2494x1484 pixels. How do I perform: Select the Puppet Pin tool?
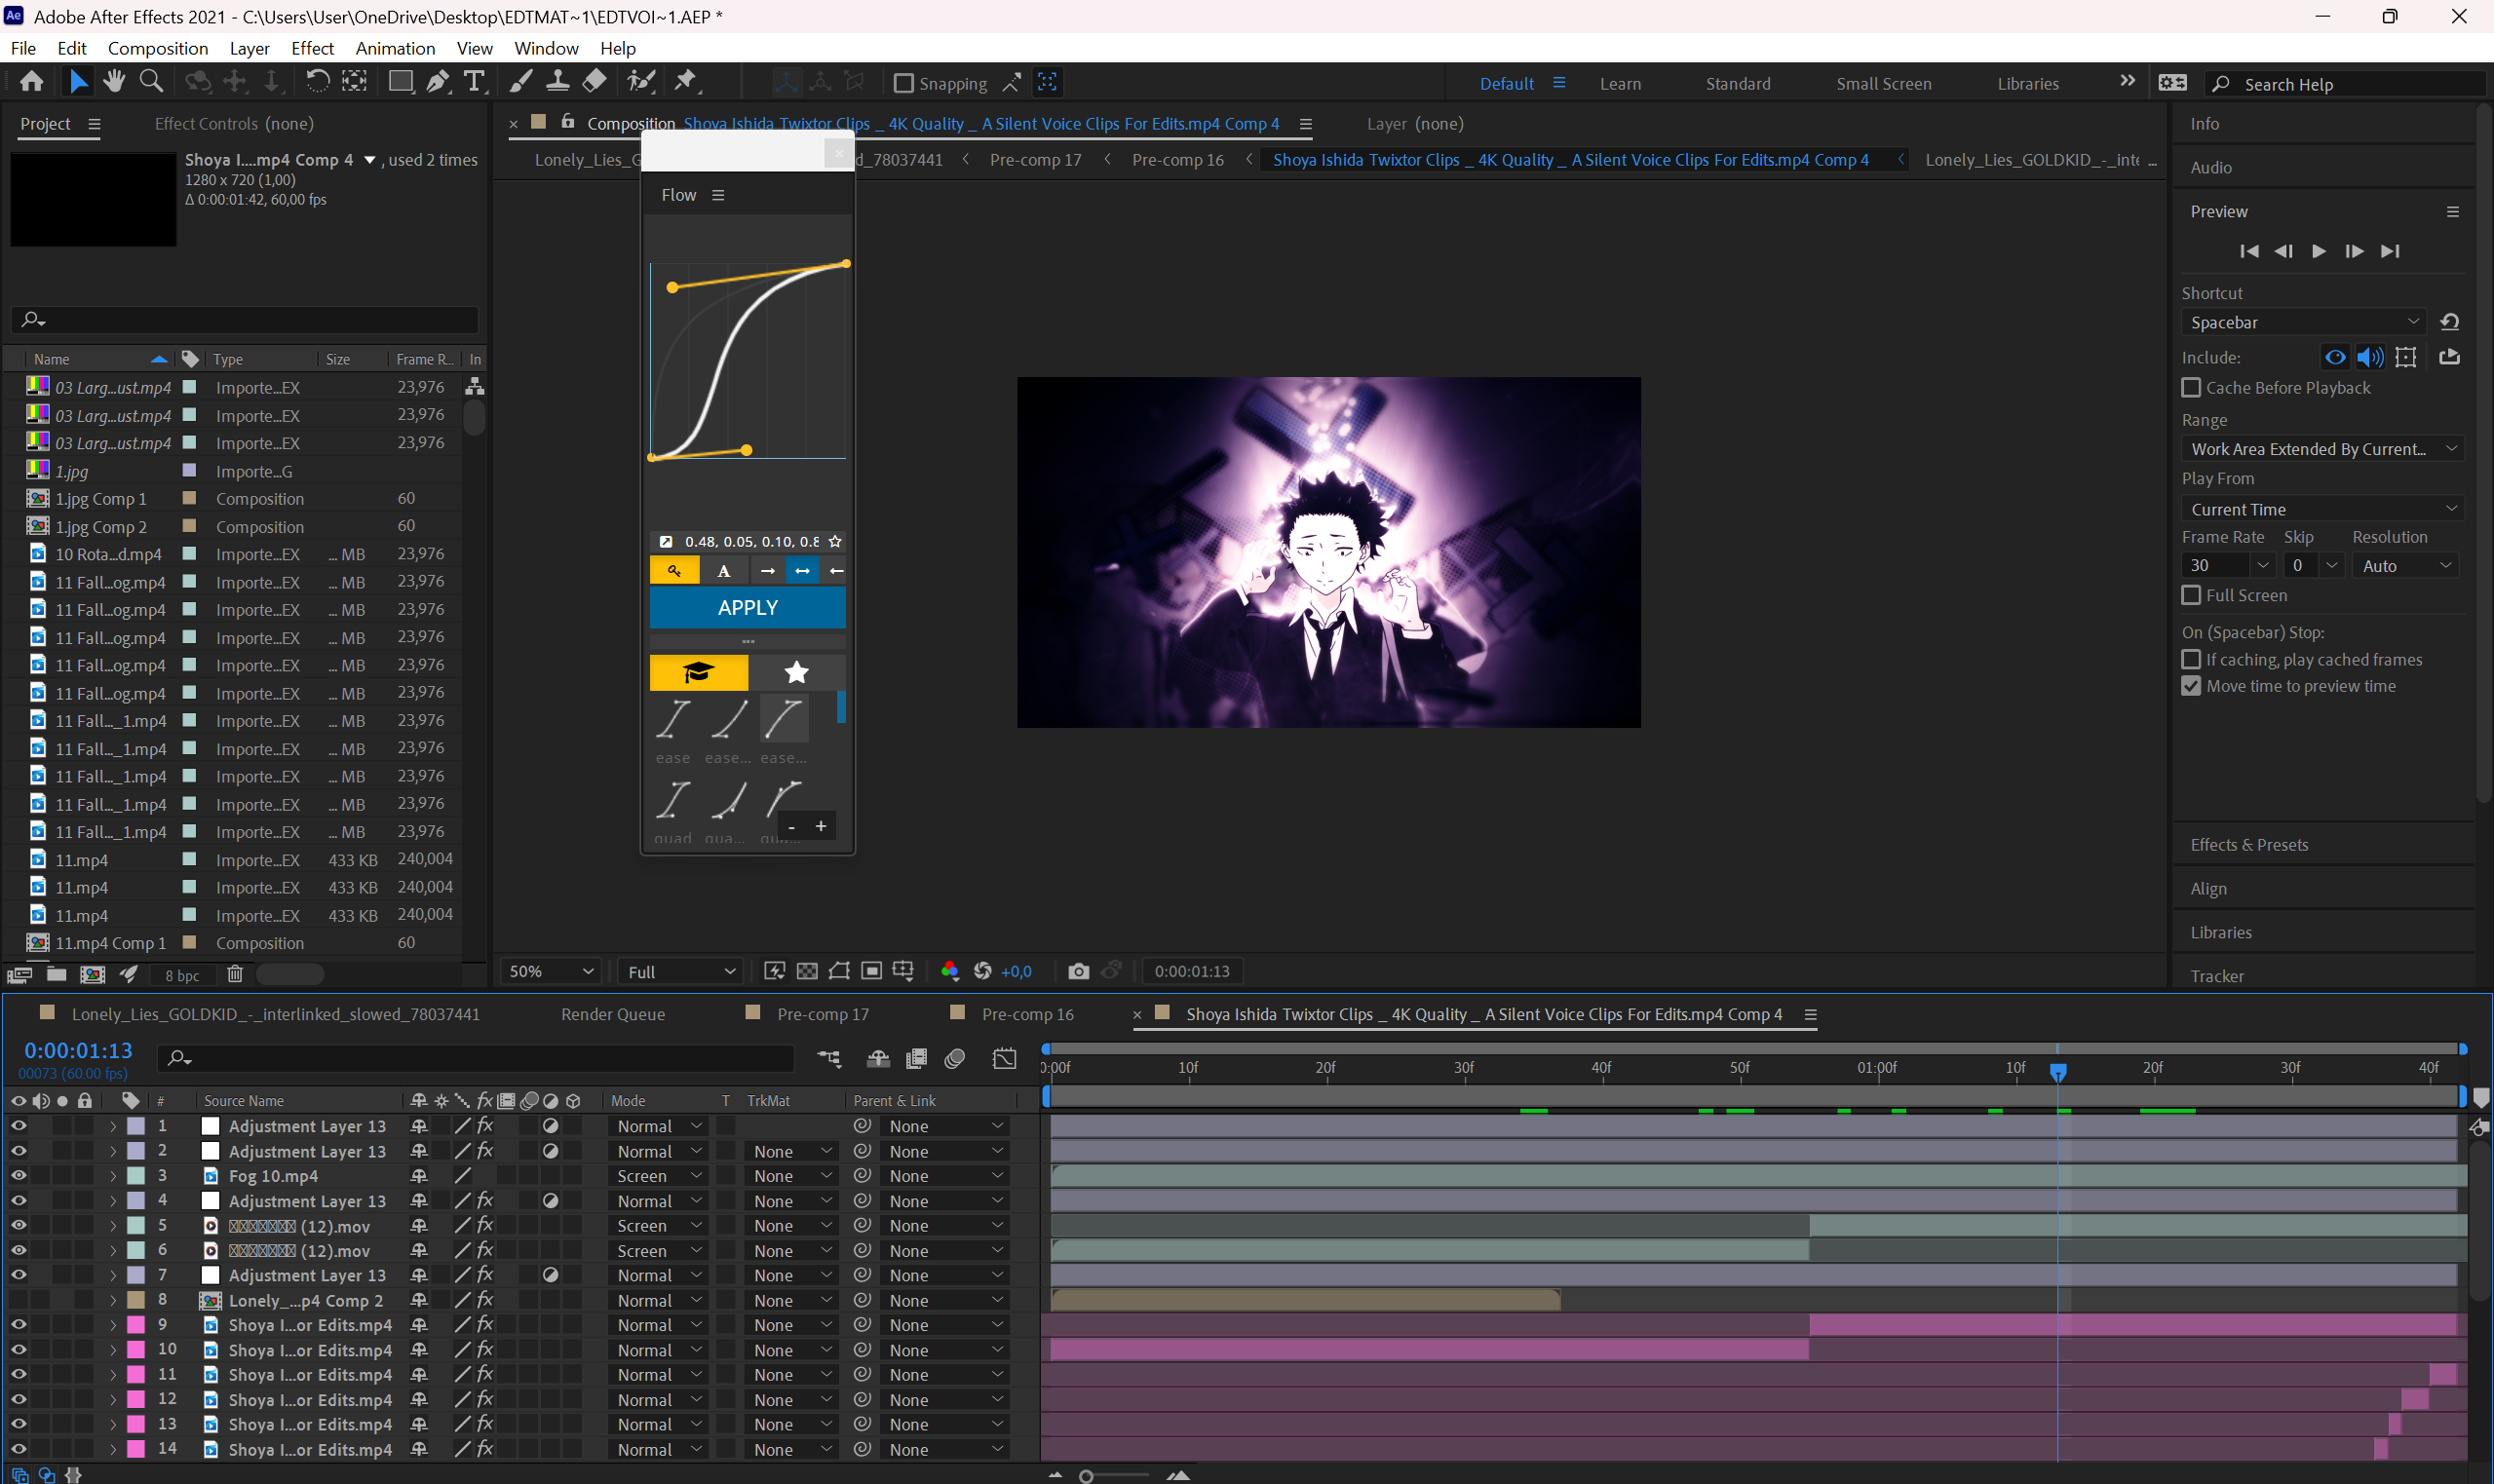click(686, 82)
